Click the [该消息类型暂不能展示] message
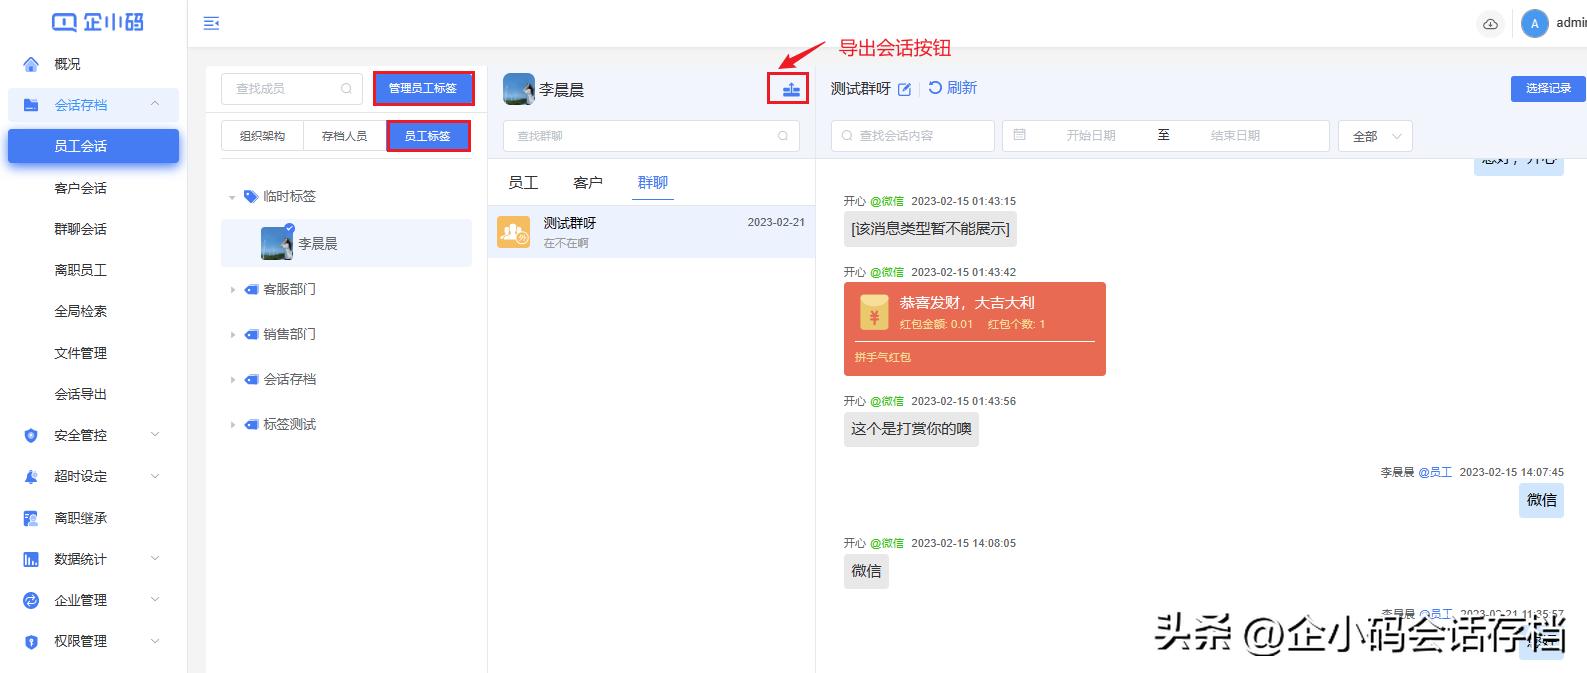 point(930,229)
